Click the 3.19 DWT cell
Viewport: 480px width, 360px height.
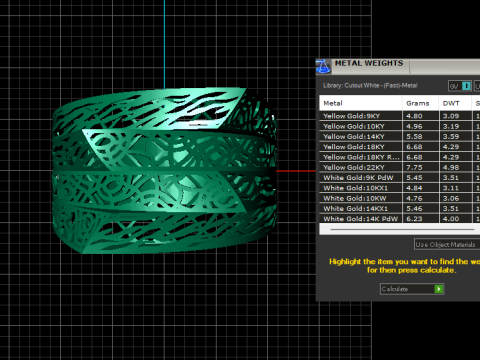[455, 126]
